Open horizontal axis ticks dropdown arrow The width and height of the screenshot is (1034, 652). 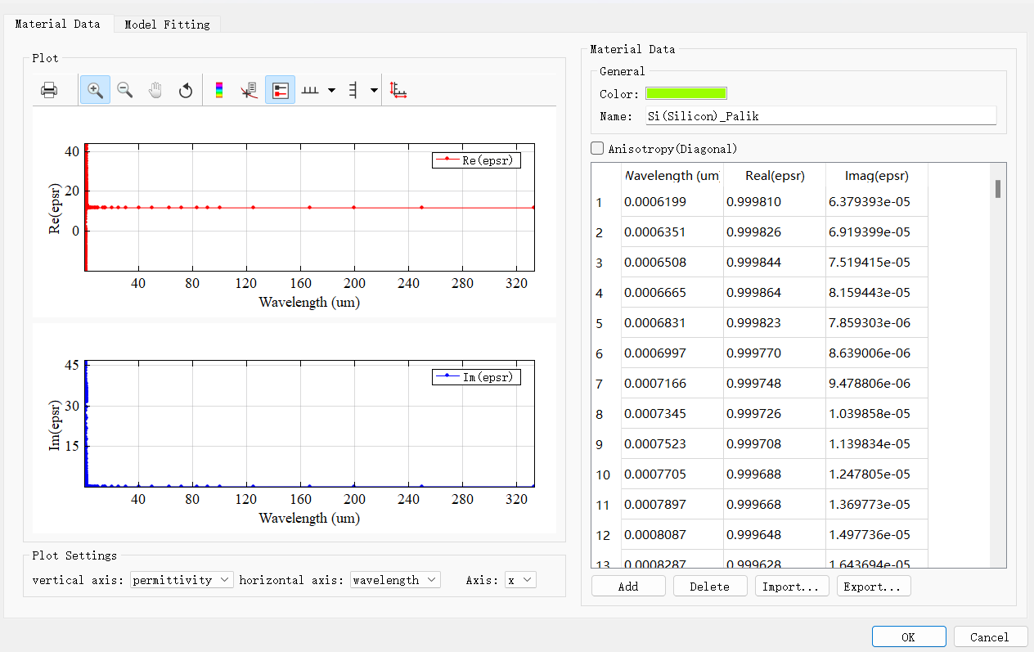(332, 90)
